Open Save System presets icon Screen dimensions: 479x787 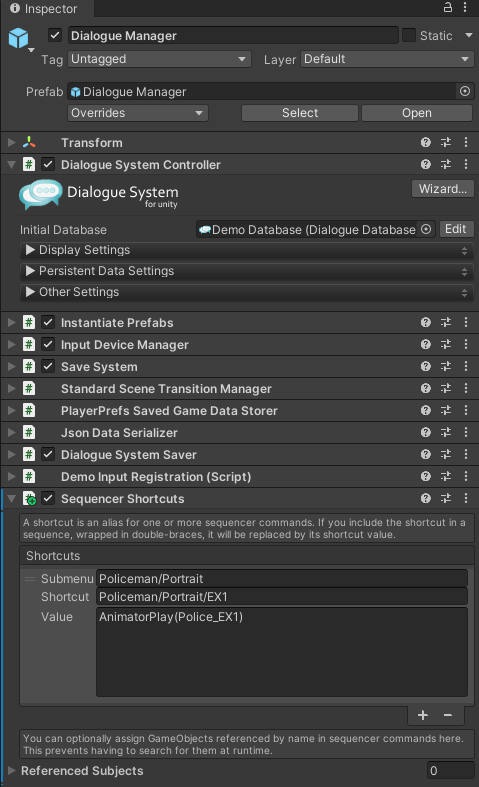[x=446, y=367]
